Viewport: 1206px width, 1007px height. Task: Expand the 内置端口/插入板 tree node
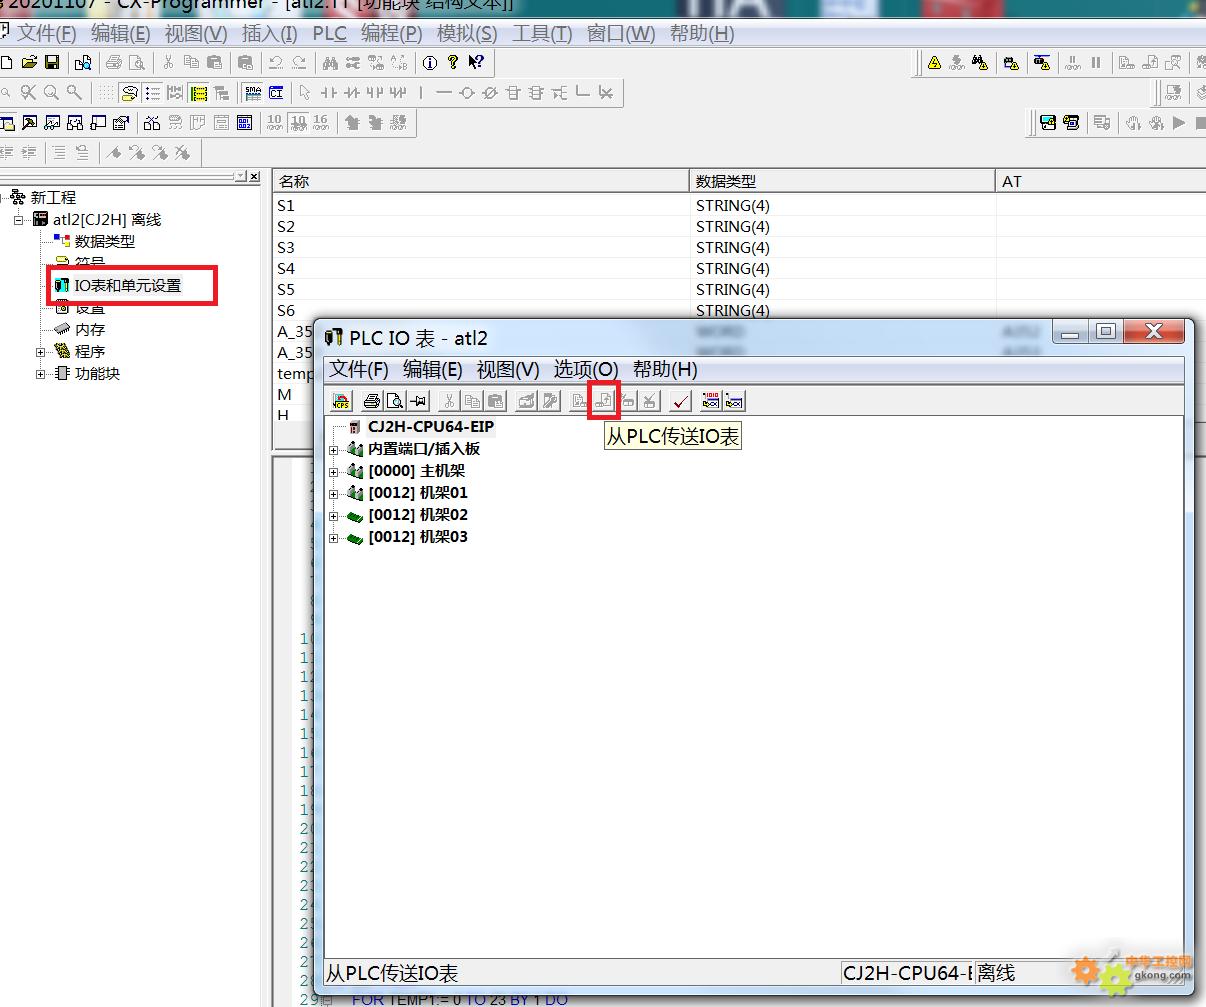[x=334, y=450]
